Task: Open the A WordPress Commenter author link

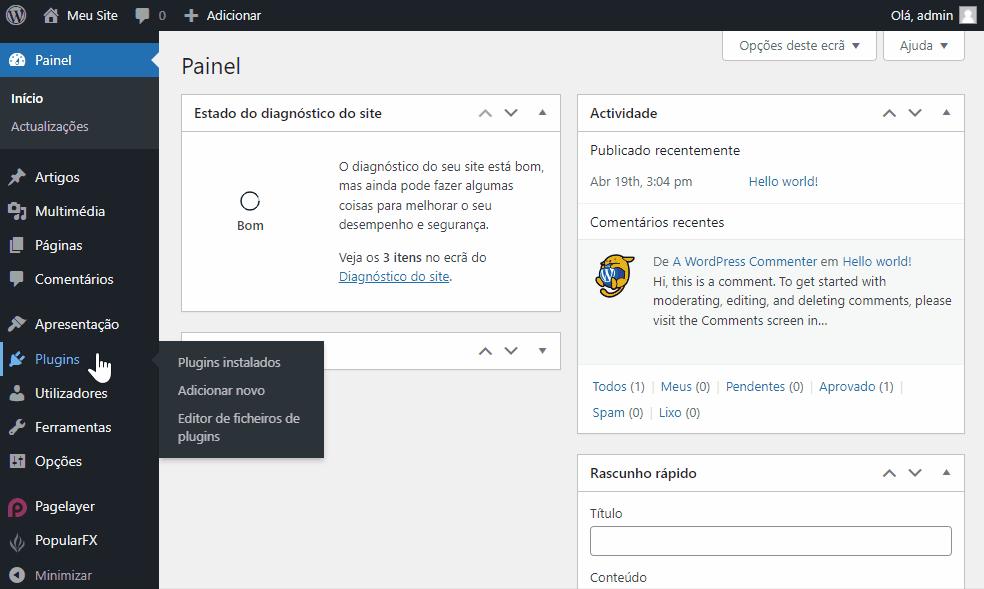Action: click(745, 262)
